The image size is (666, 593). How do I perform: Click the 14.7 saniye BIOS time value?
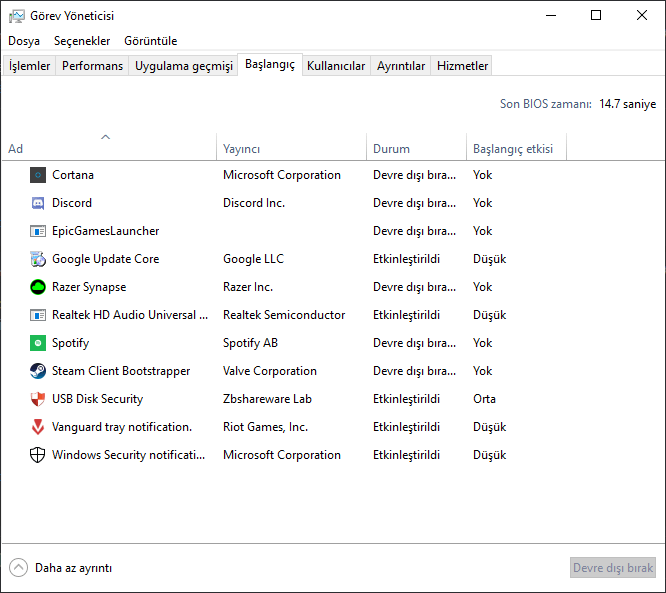(627, 104)
